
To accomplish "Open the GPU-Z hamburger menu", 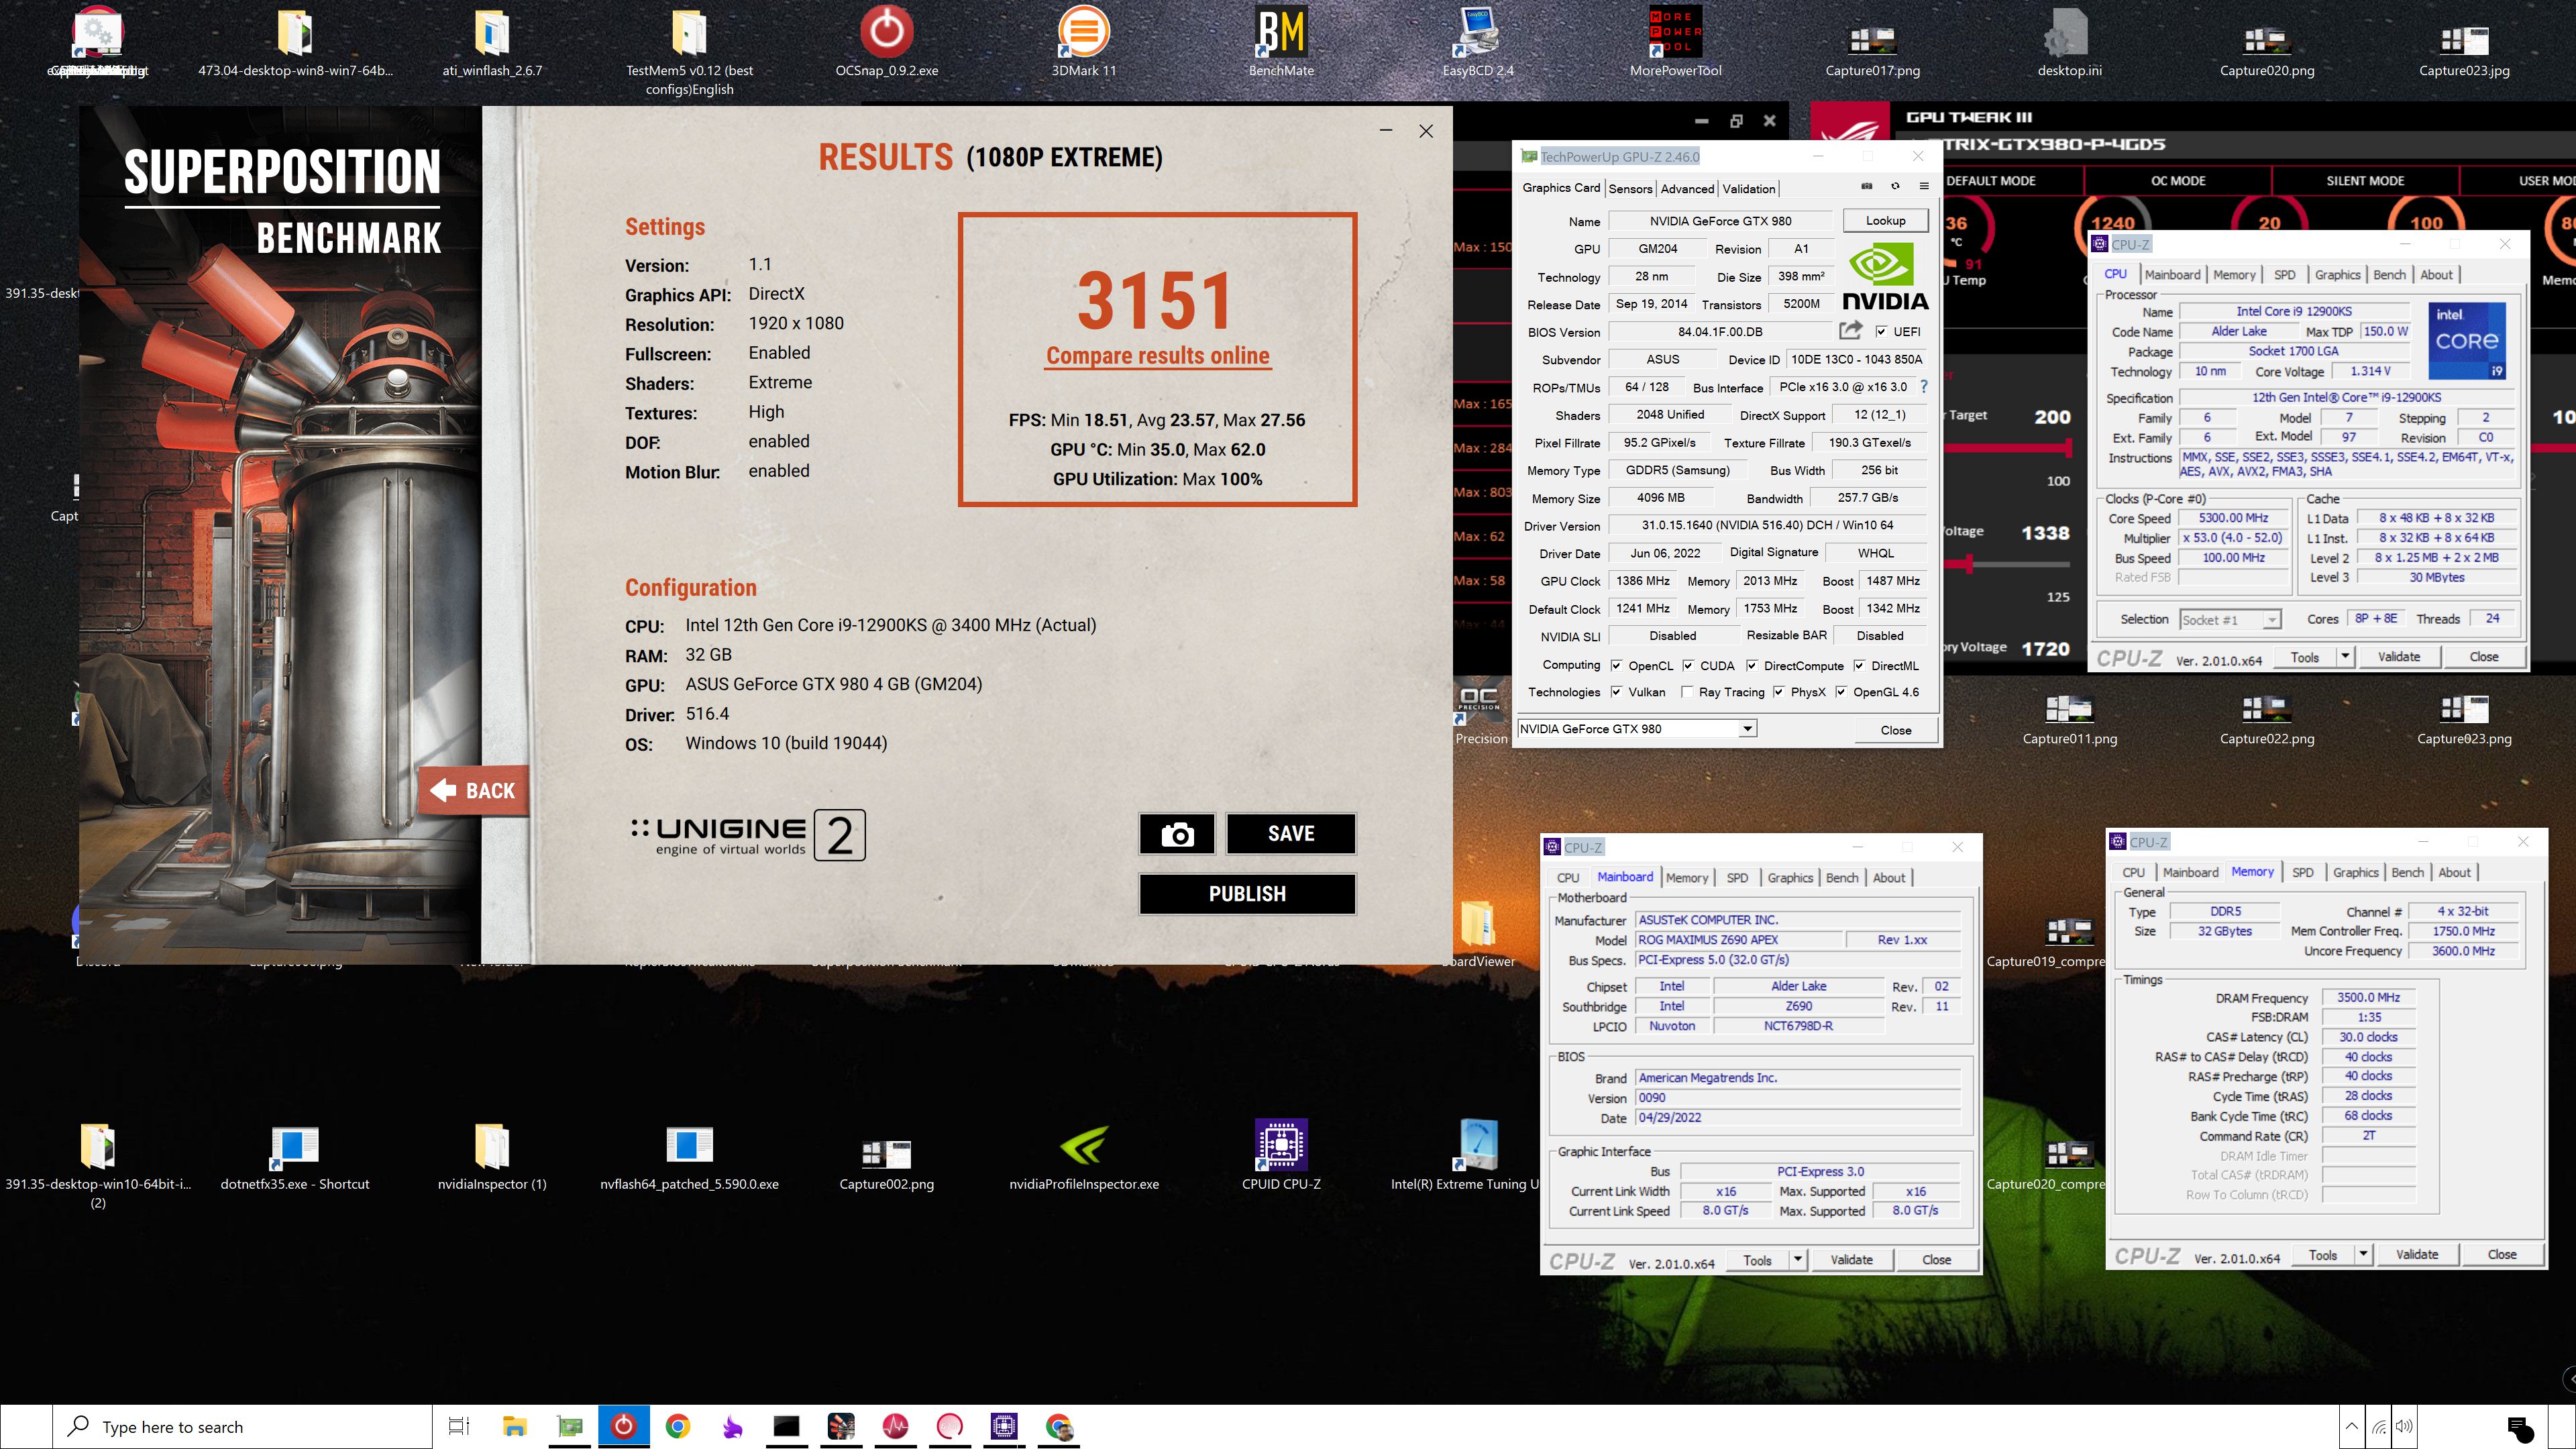I will coord(1923,186).
